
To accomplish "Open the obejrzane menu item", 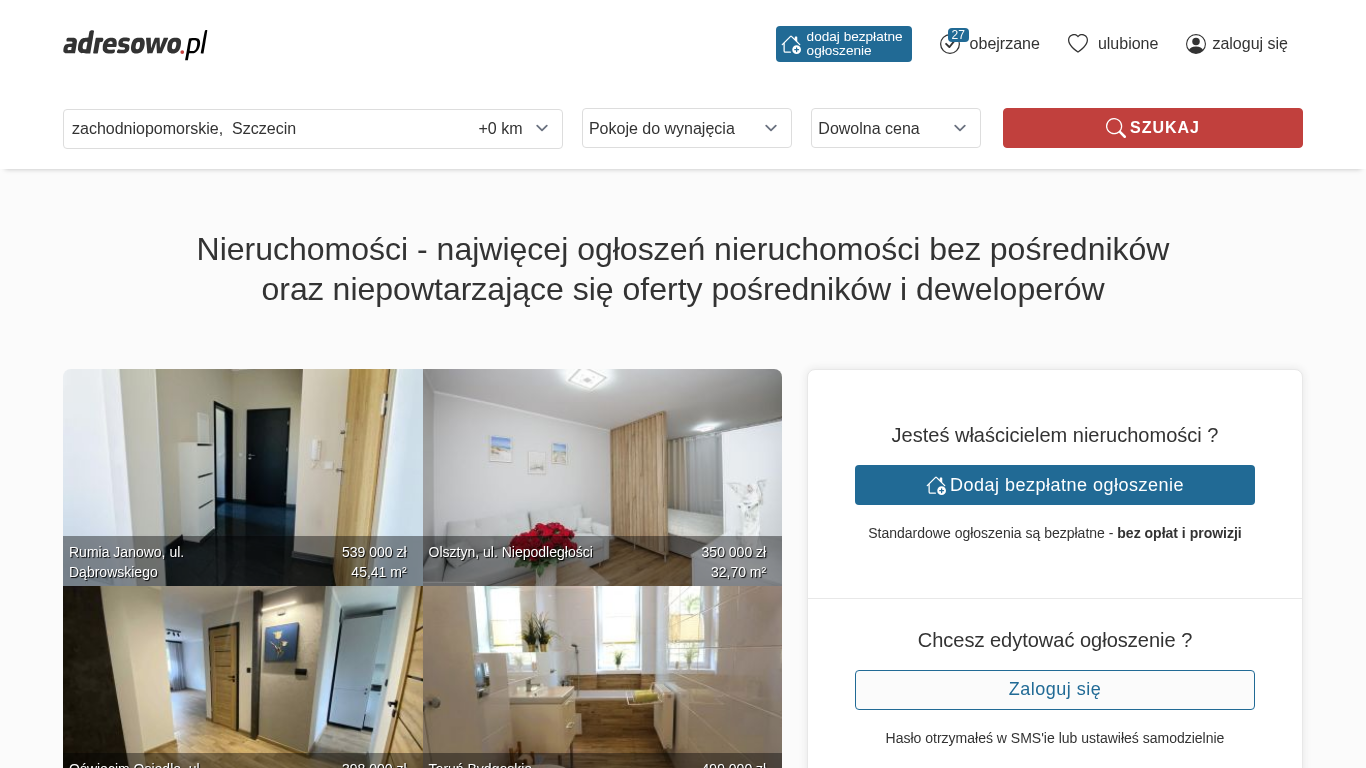I will [1004, 44].
